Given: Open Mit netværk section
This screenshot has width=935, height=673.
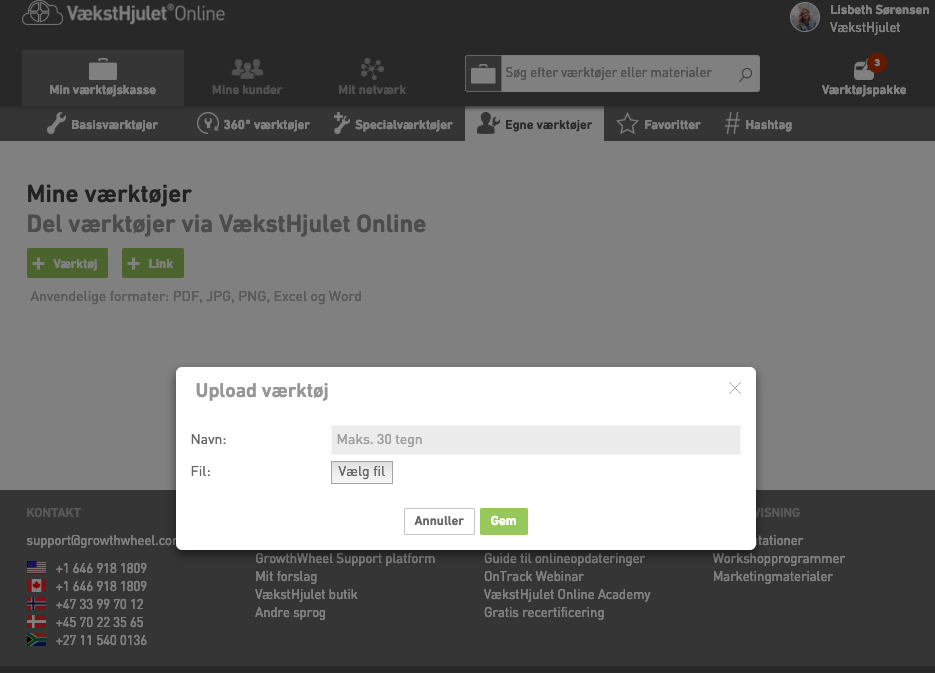Looking at the screenshot, I should point(372,78).
